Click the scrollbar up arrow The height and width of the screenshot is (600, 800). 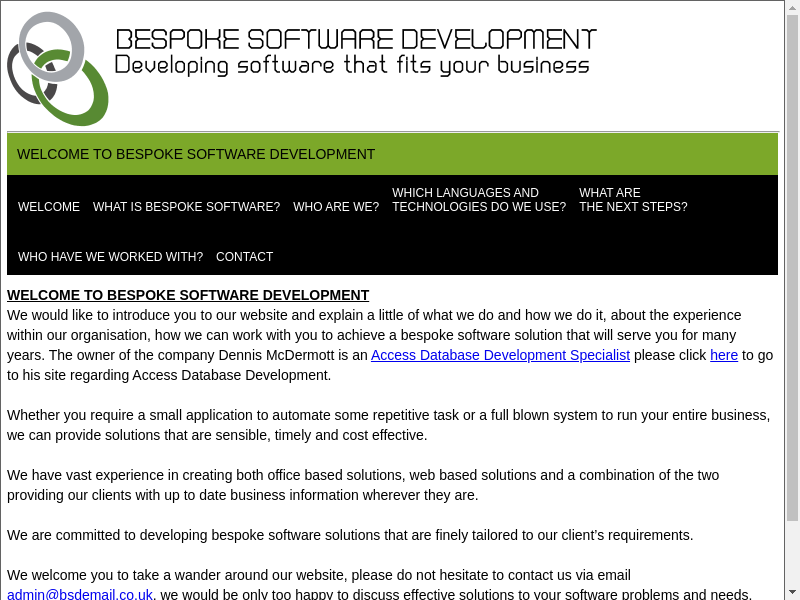792,8
